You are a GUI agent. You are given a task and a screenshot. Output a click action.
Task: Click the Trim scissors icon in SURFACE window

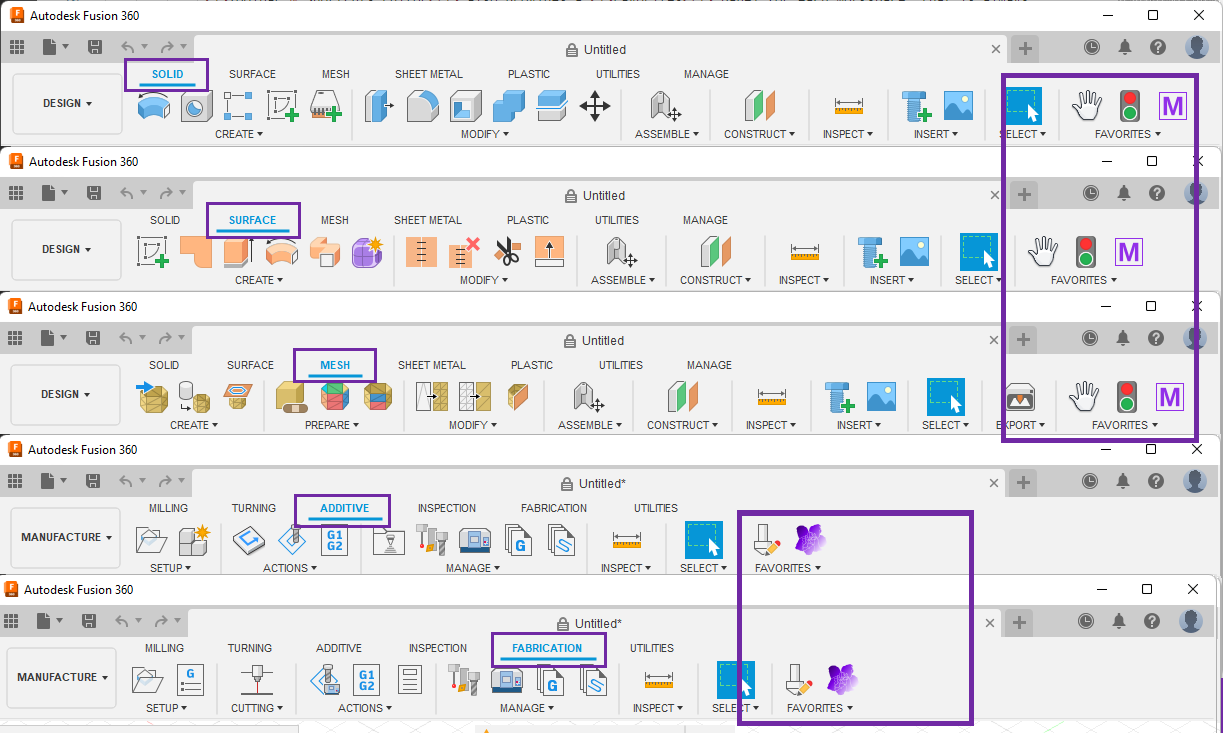508,251
